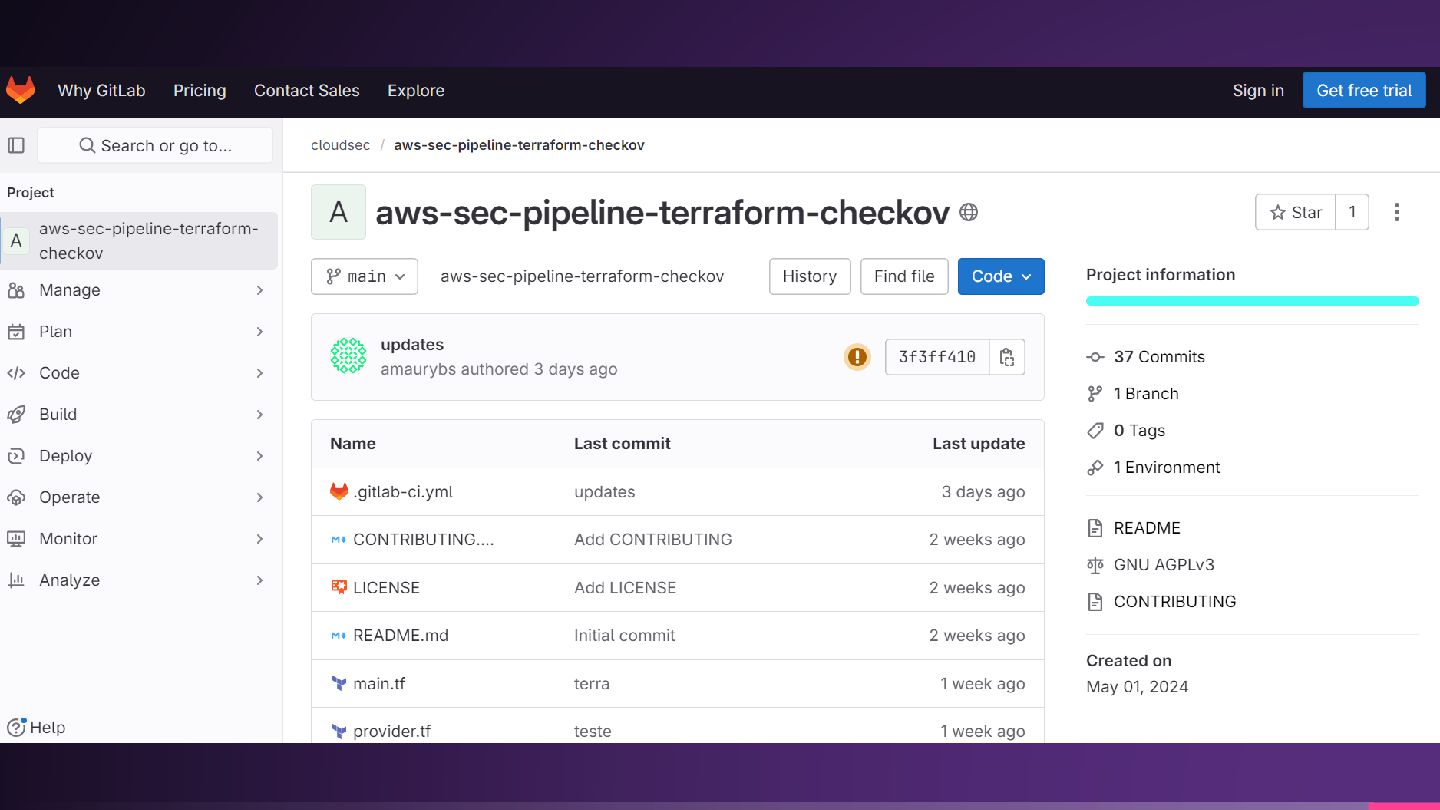Viewport: 1440px width, 810px height.
Task: Click the Terraform icon beside provider.tf
Action: [x=339, y=732]
